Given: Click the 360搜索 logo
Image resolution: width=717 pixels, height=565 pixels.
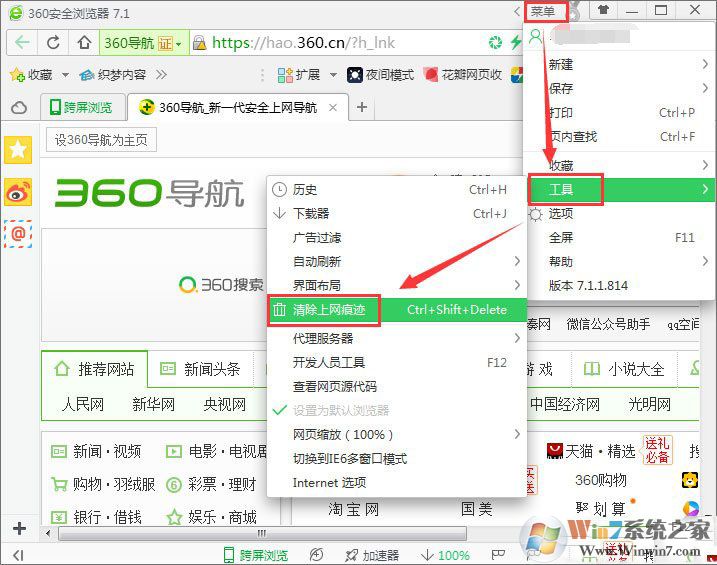Looking at the screenshot, I should point(221,285).
